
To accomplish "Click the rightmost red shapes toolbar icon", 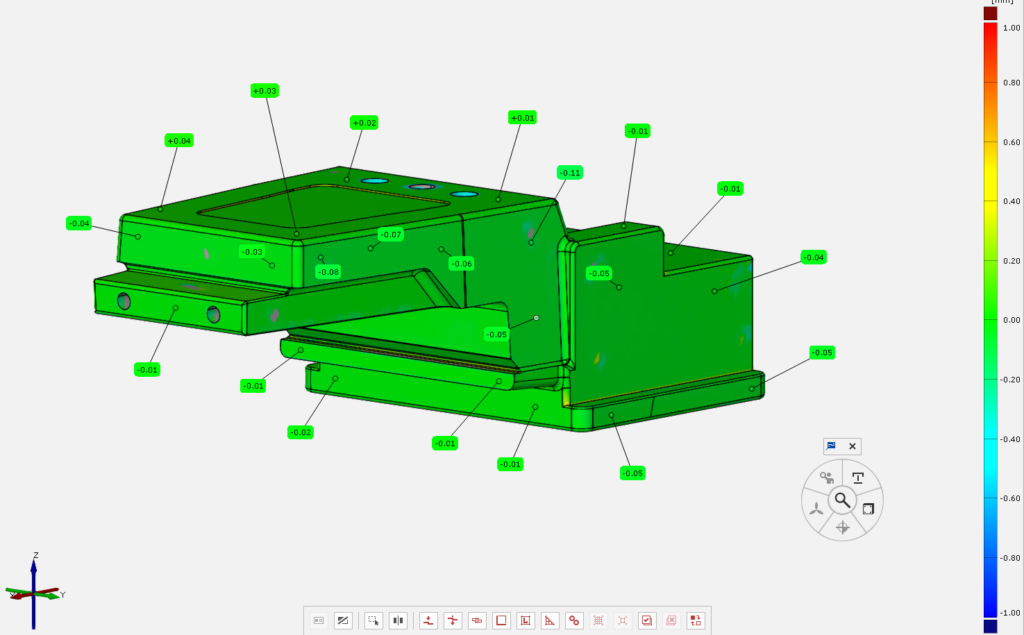I will coord(696,620).
